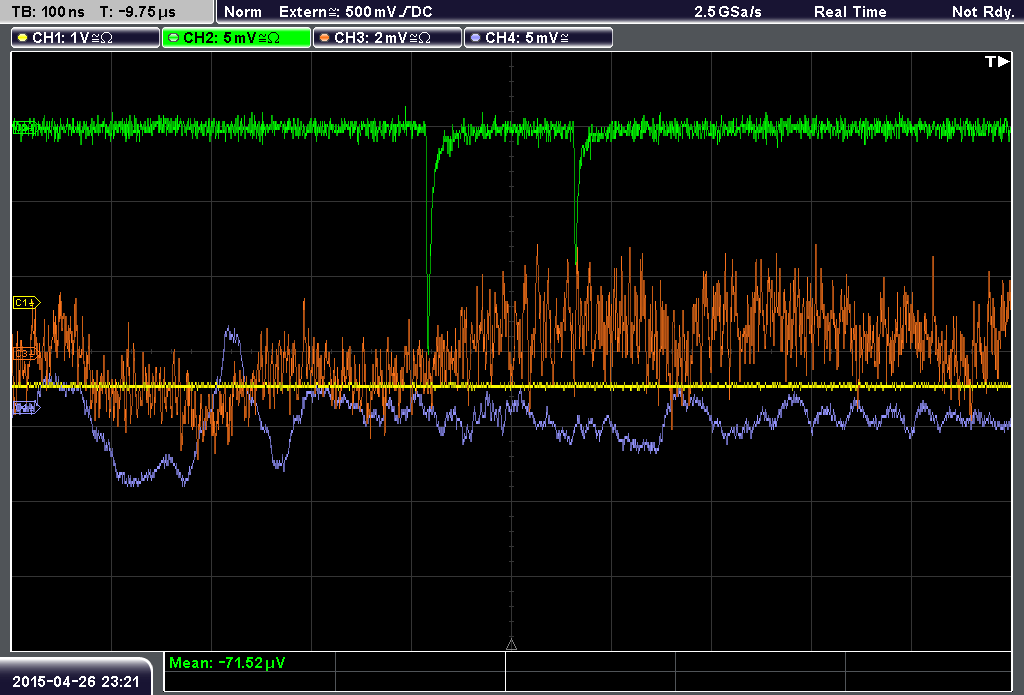Click the orange C3 ground level marker

[25, 353]
